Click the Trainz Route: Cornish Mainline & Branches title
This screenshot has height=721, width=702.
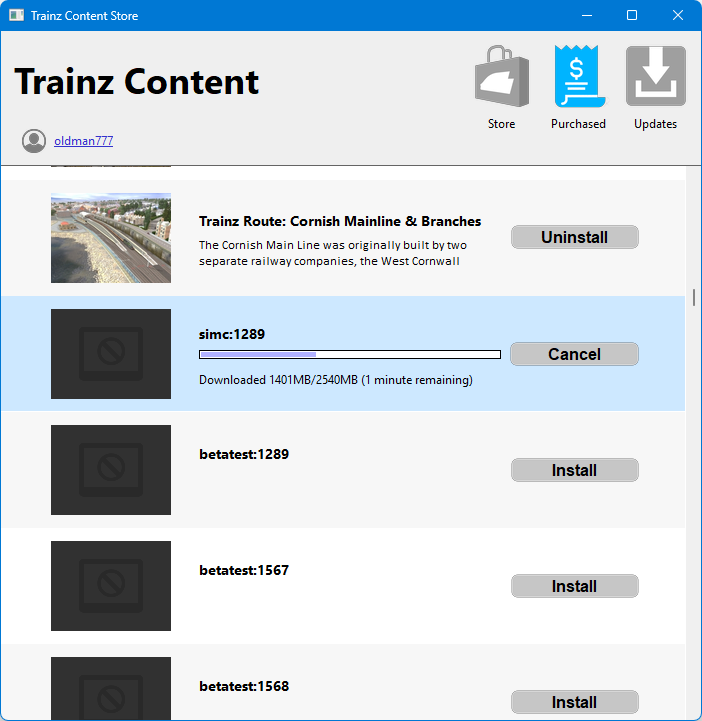pos(340,221)
